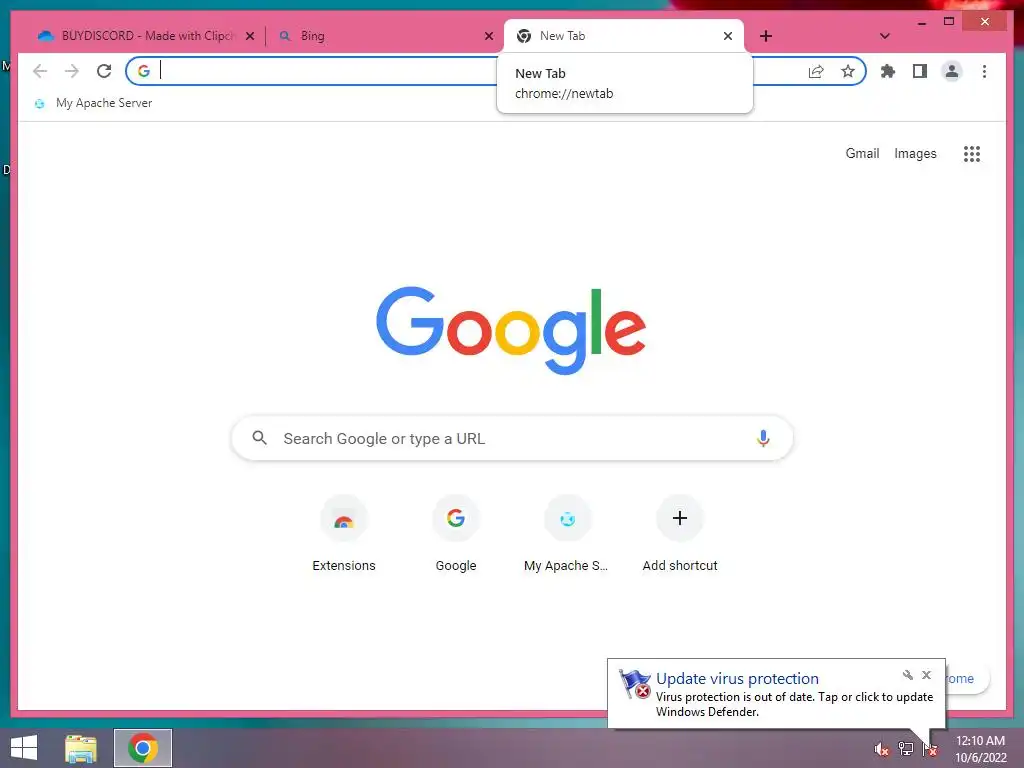The width and height of the screenshot is (1024, 768).
Task: Open Chrome's three-dot menu
Action: click(984, 71)
